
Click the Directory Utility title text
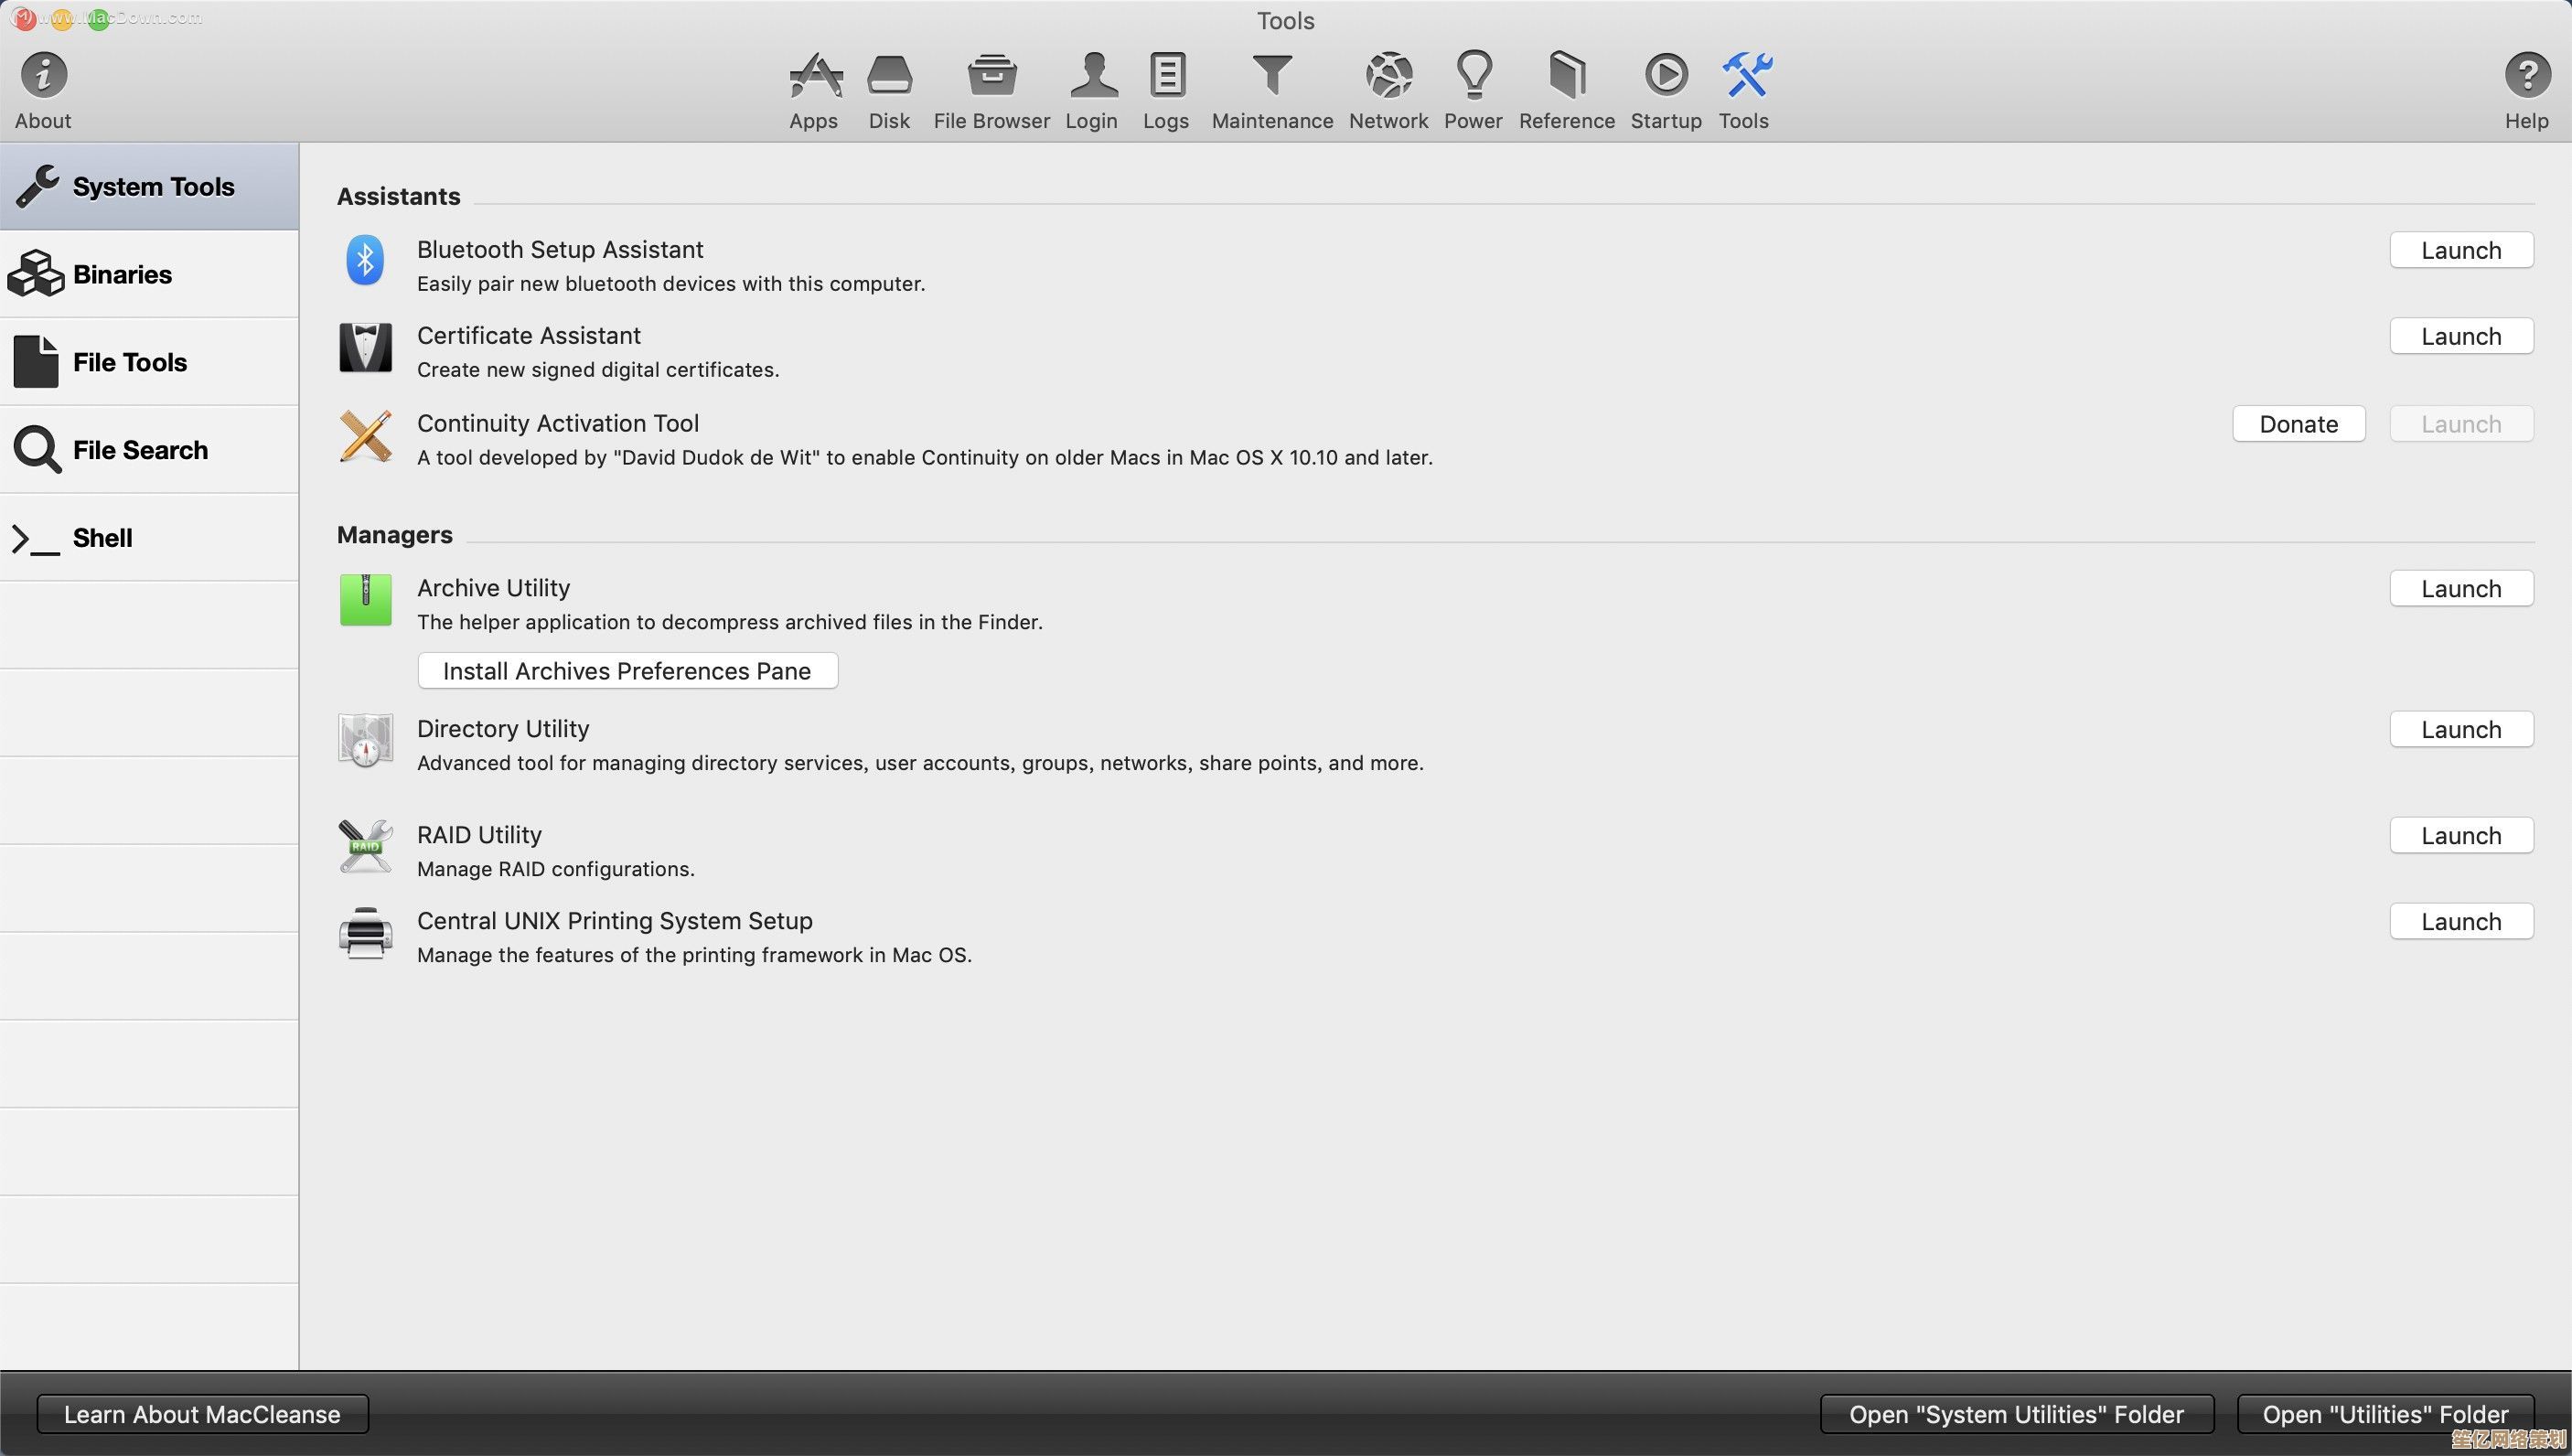pyautogui.click(x=503, y=728)
